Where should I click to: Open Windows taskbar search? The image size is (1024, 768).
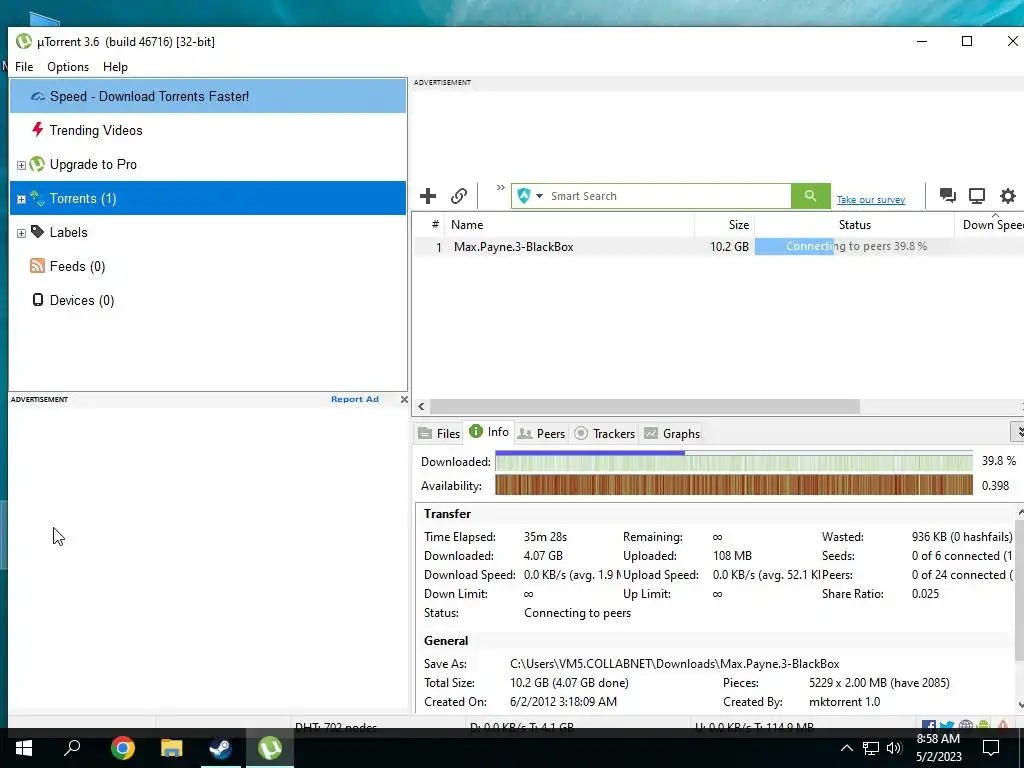click(72, 748)
